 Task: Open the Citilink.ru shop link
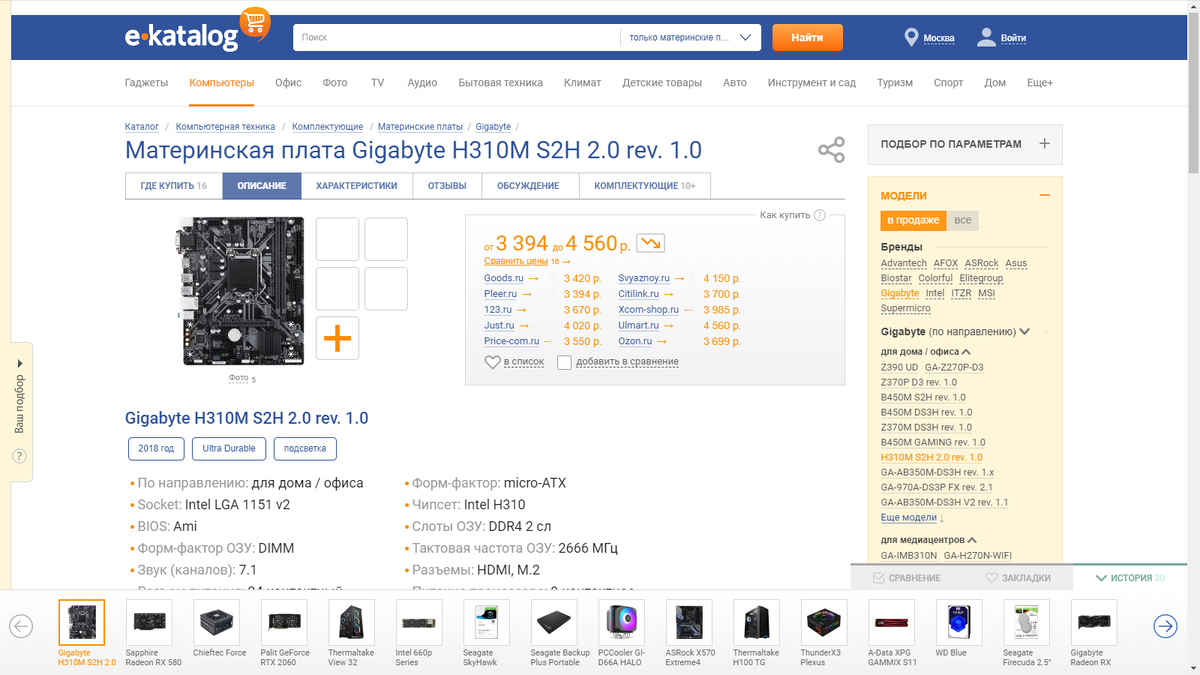coord(638,294)
